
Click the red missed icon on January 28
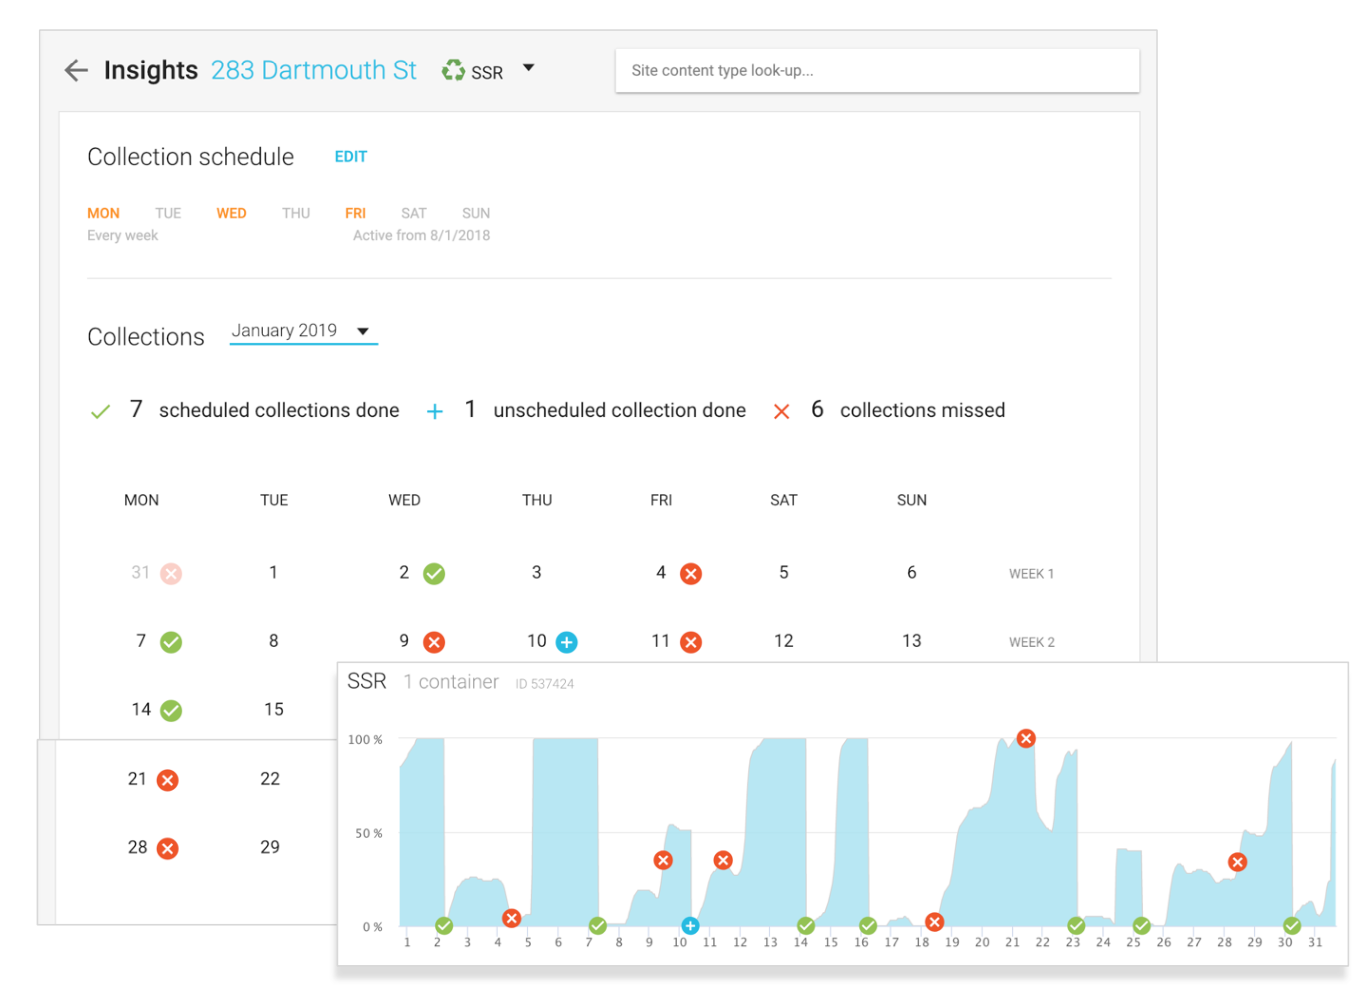point(168,849)
